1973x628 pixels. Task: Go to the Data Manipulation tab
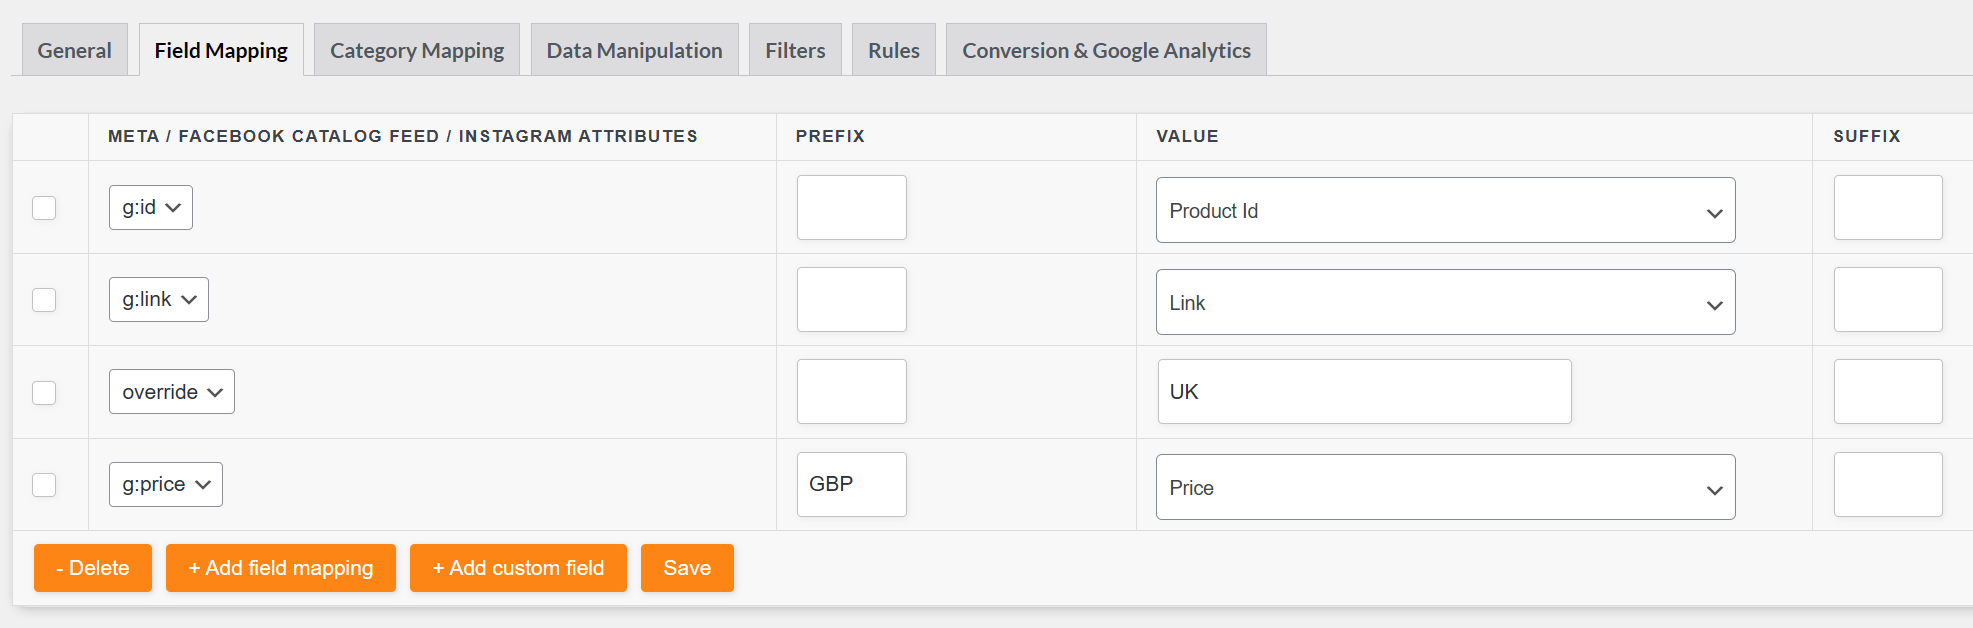(x=634, y=50)
